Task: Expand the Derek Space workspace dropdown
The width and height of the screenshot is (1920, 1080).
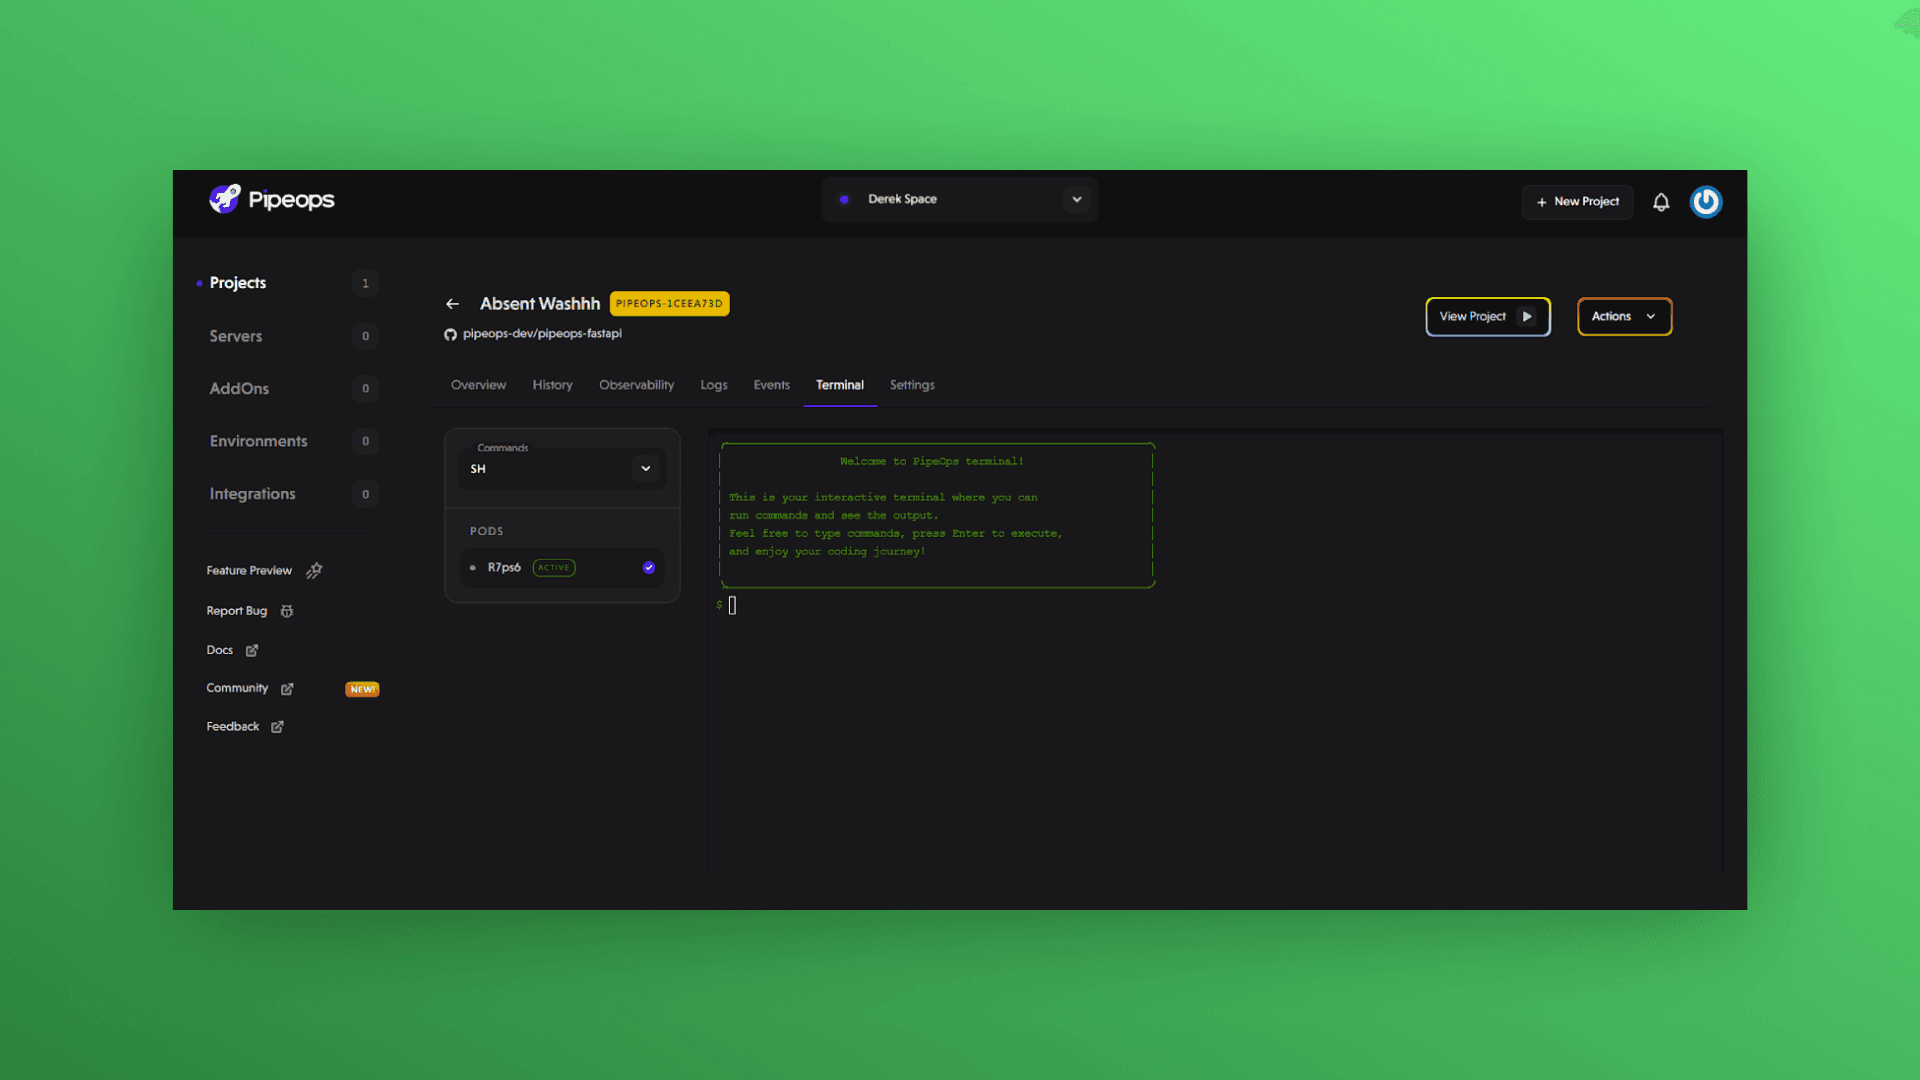Action: coord(1077,200)
